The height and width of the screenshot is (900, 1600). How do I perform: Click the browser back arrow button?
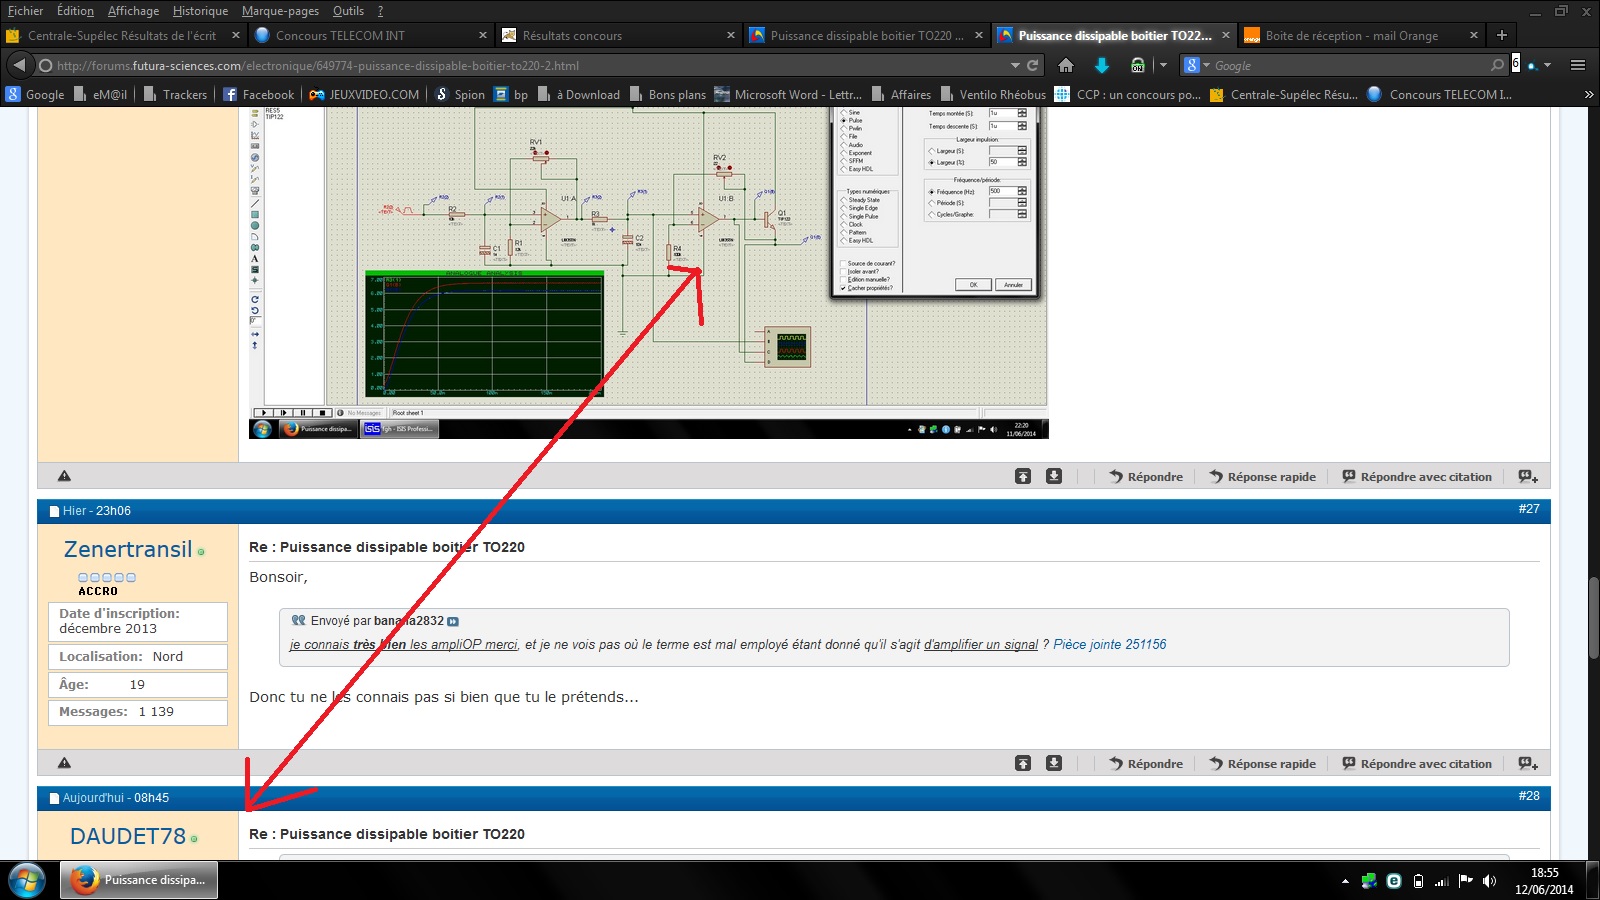(x=19, y=65)
